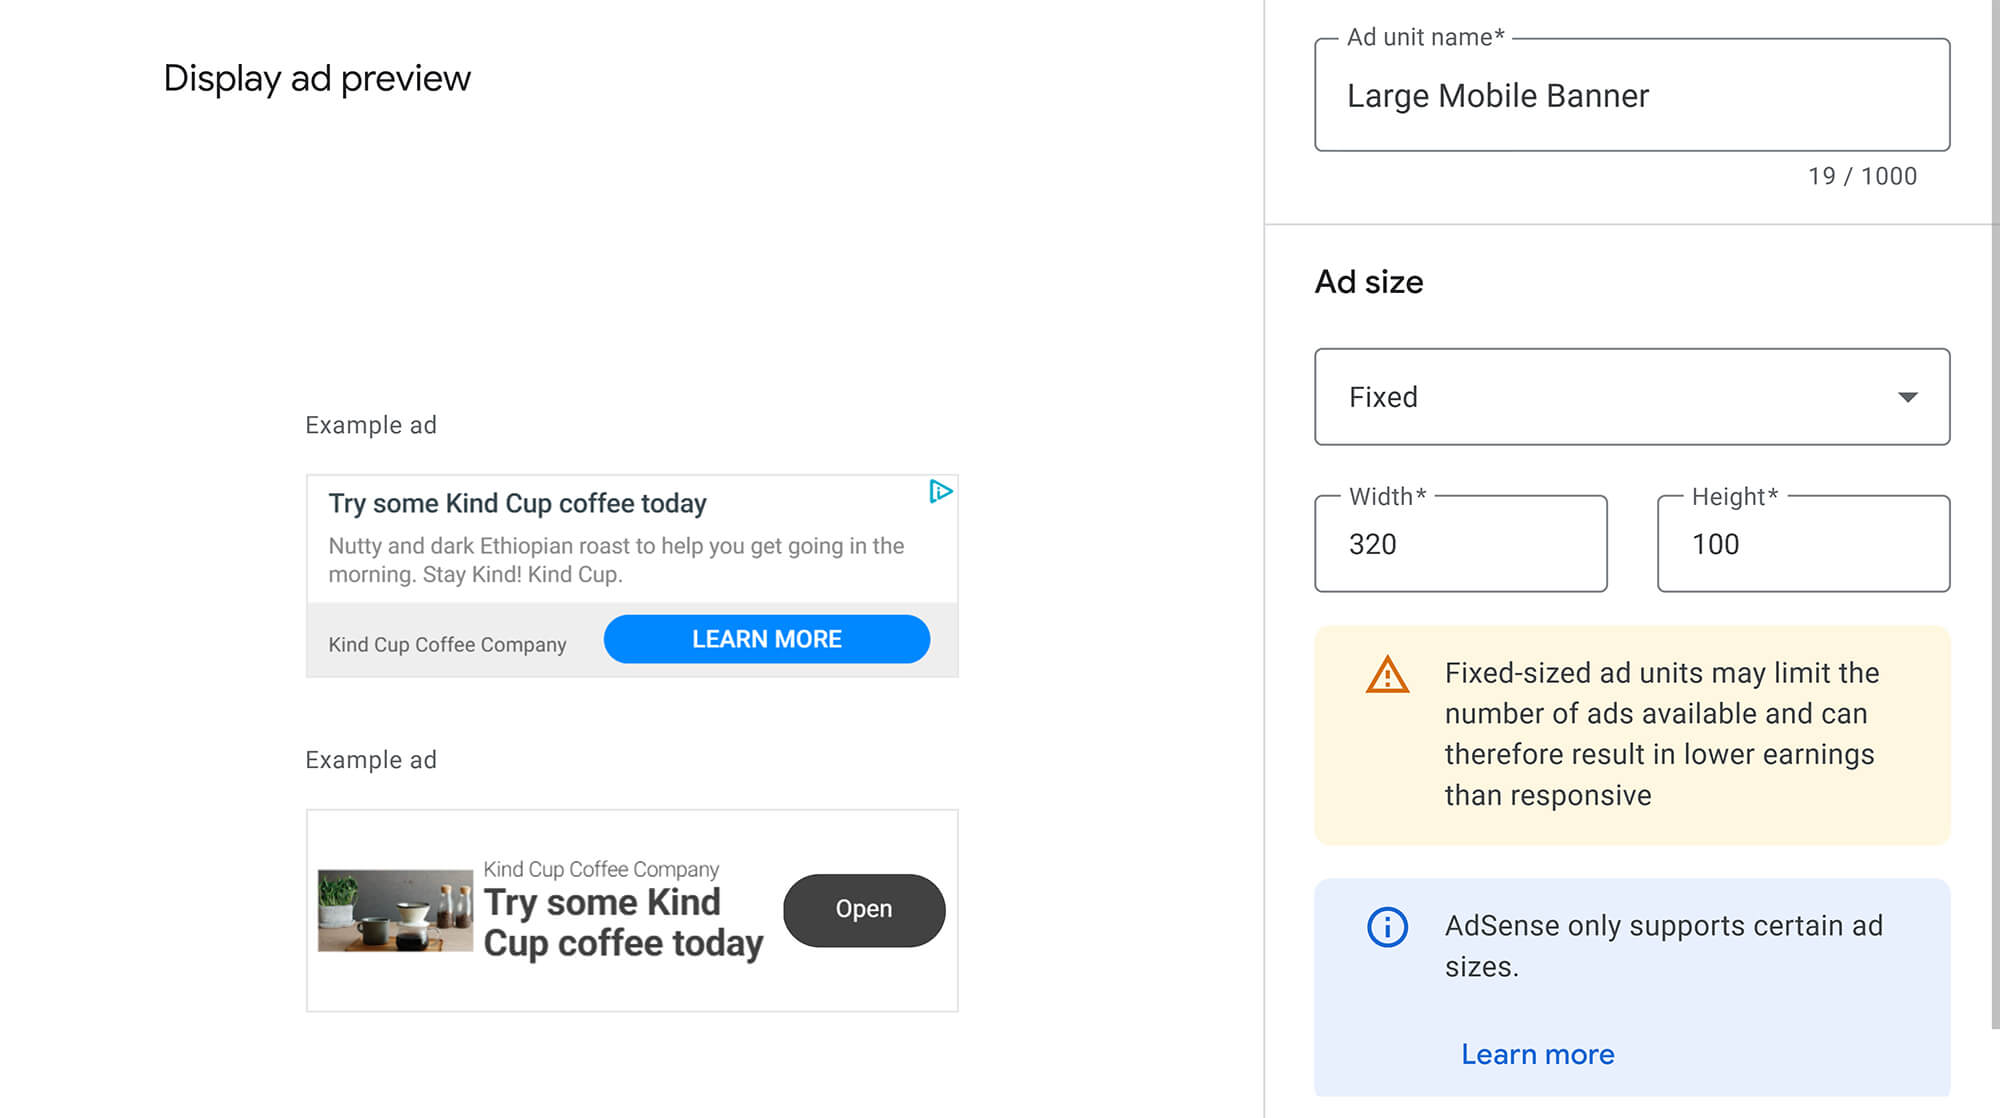Click the Ad unit name field showing Large Mobile Banner
Screen dimensions: 2000x1118
click(1631, 96)
